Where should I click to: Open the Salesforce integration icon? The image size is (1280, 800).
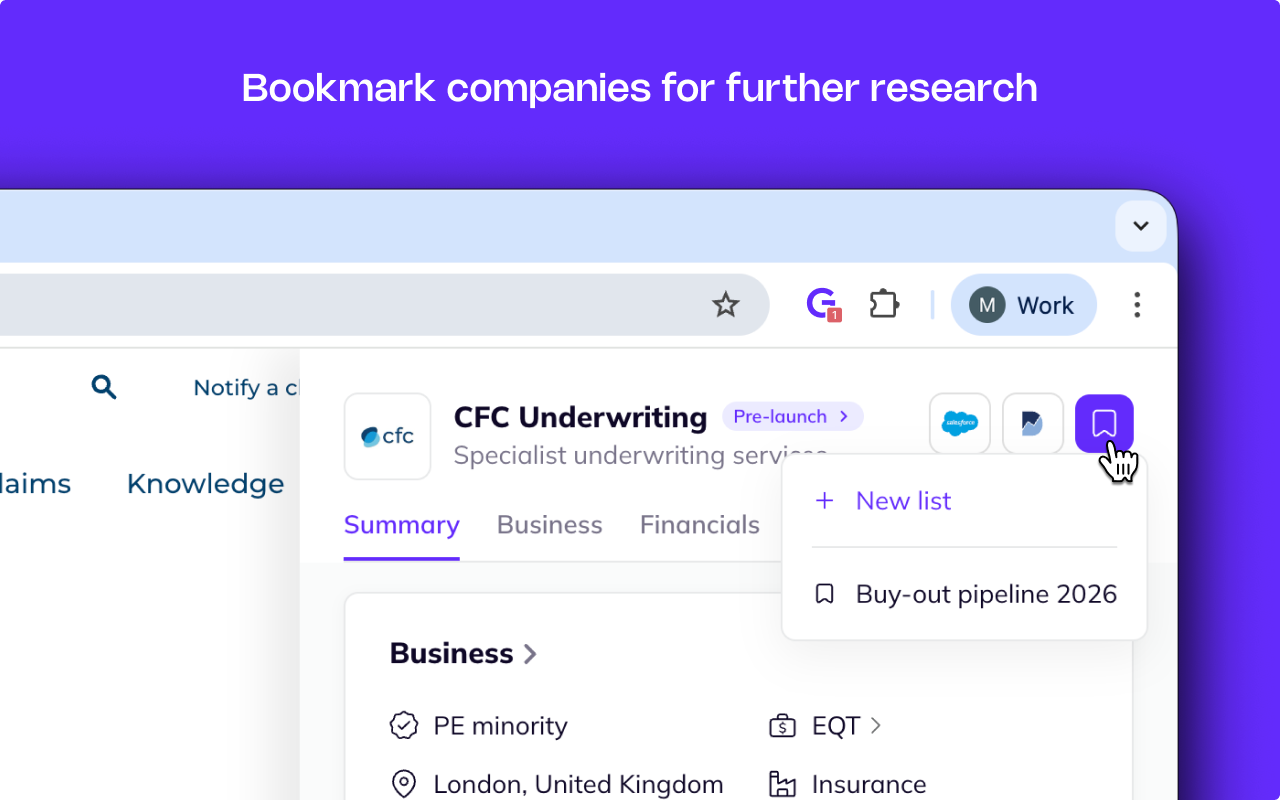[x=960, y=424]
